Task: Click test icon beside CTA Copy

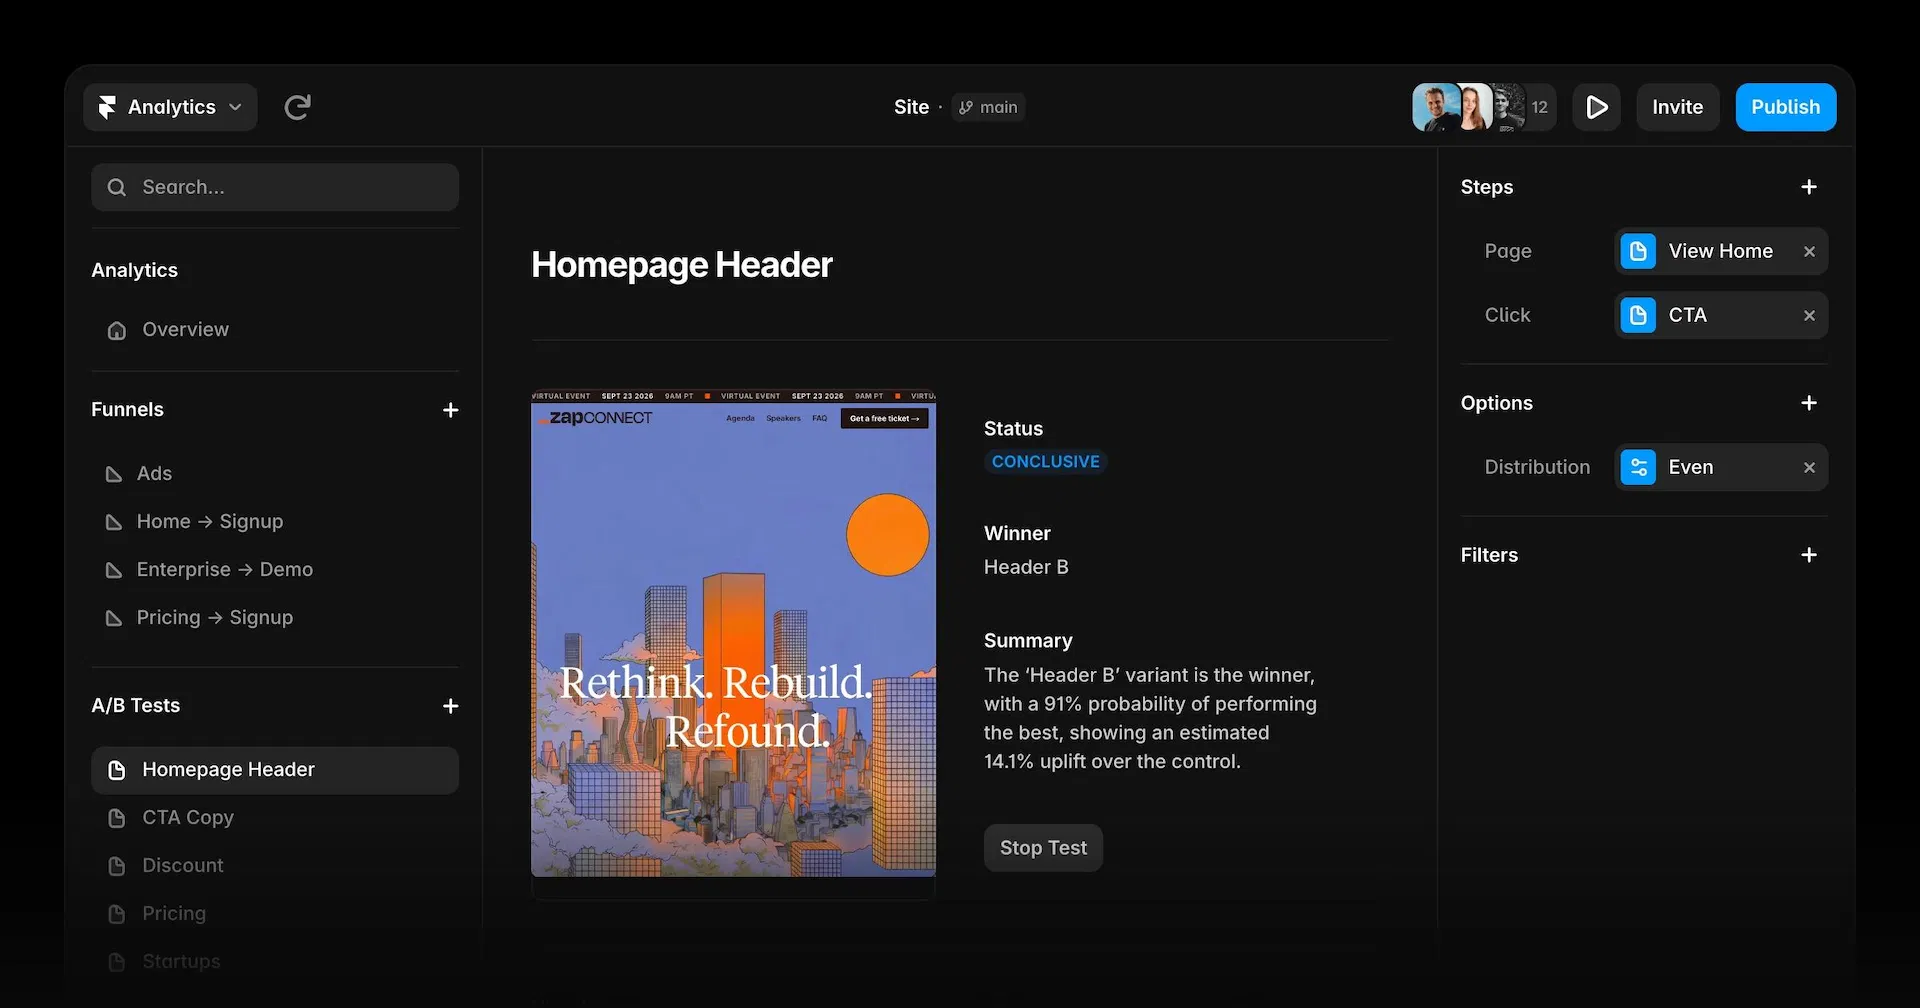Action: click(x=117, y=818)
